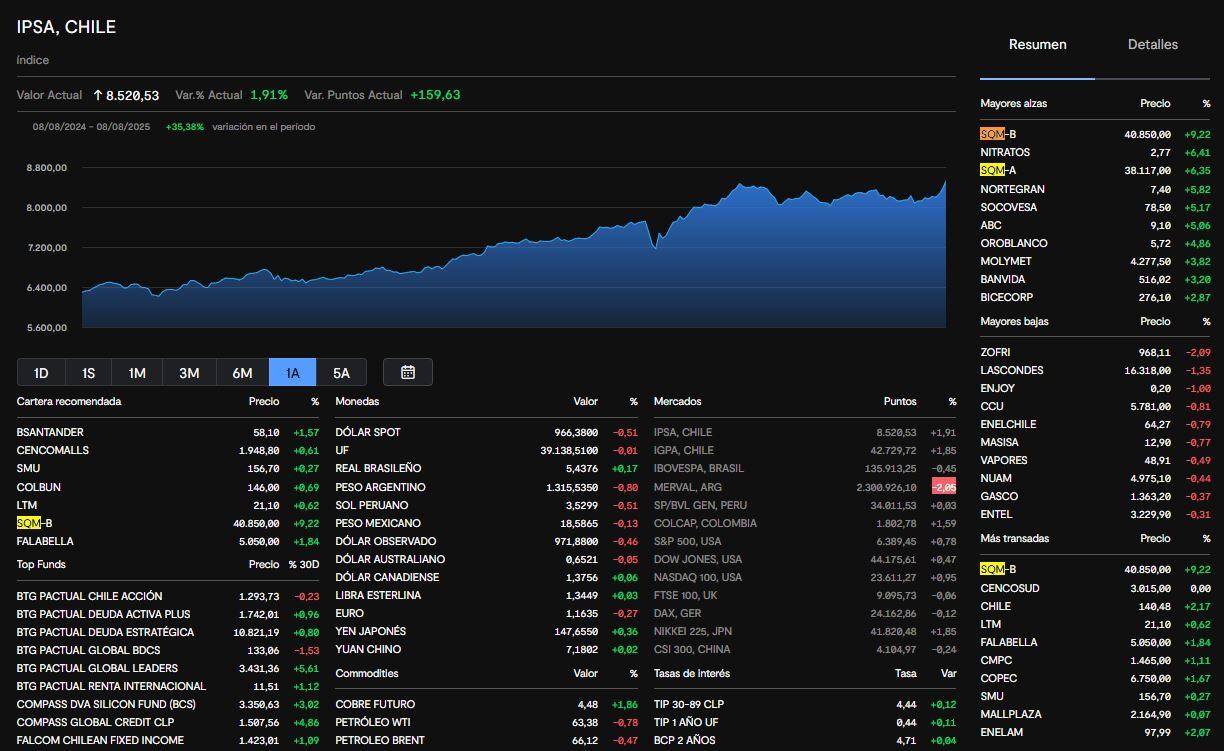Screen dimensions: 1224x751
Task: Click the MERVAL red -2,05 badge
Action: [944, 487]
